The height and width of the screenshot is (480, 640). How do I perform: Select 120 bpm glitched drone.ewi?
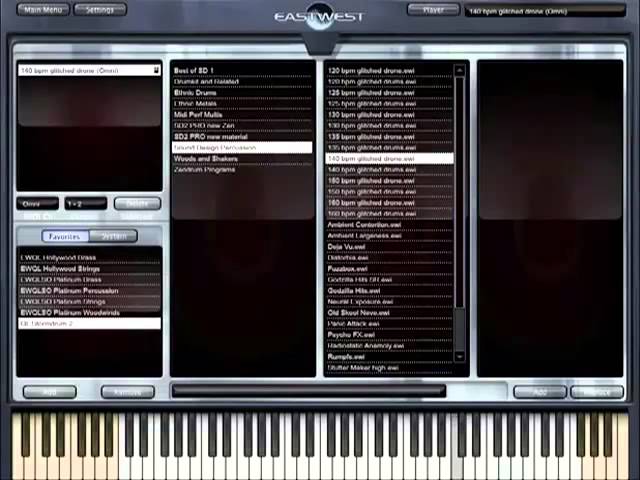coord(389,70)
